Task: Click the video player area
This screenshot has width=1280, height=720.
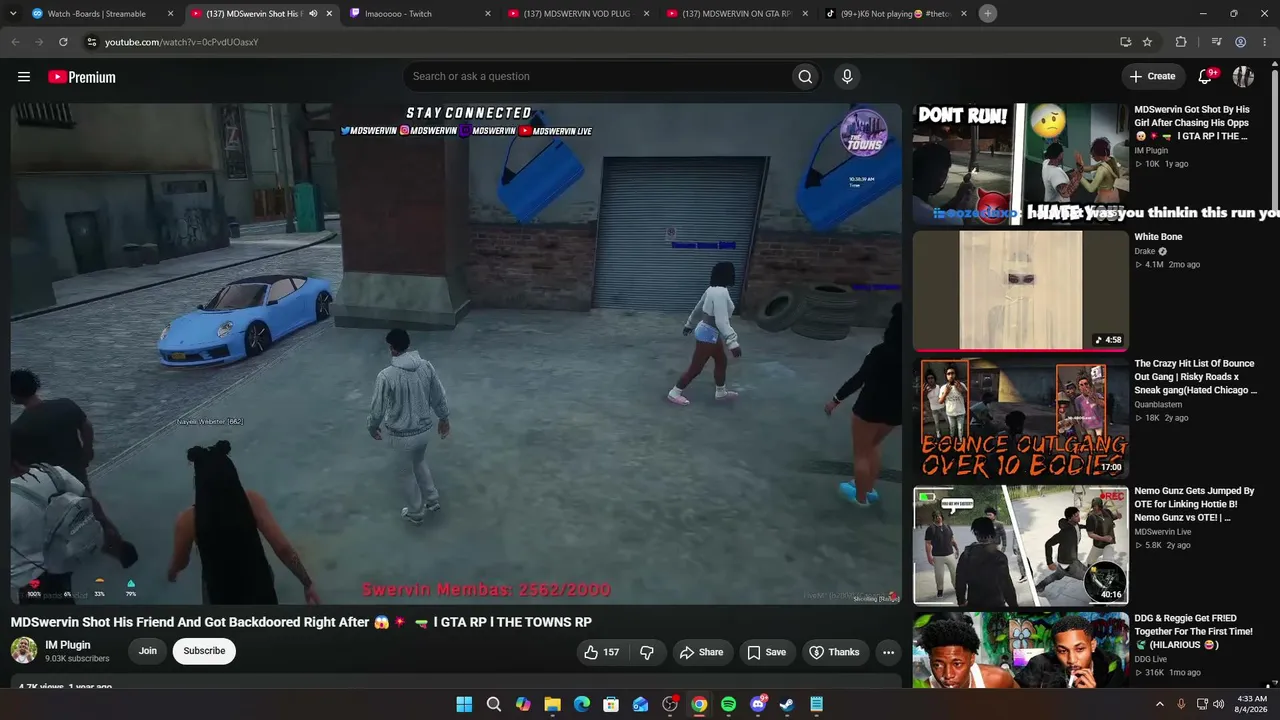Action: point(456,354)
